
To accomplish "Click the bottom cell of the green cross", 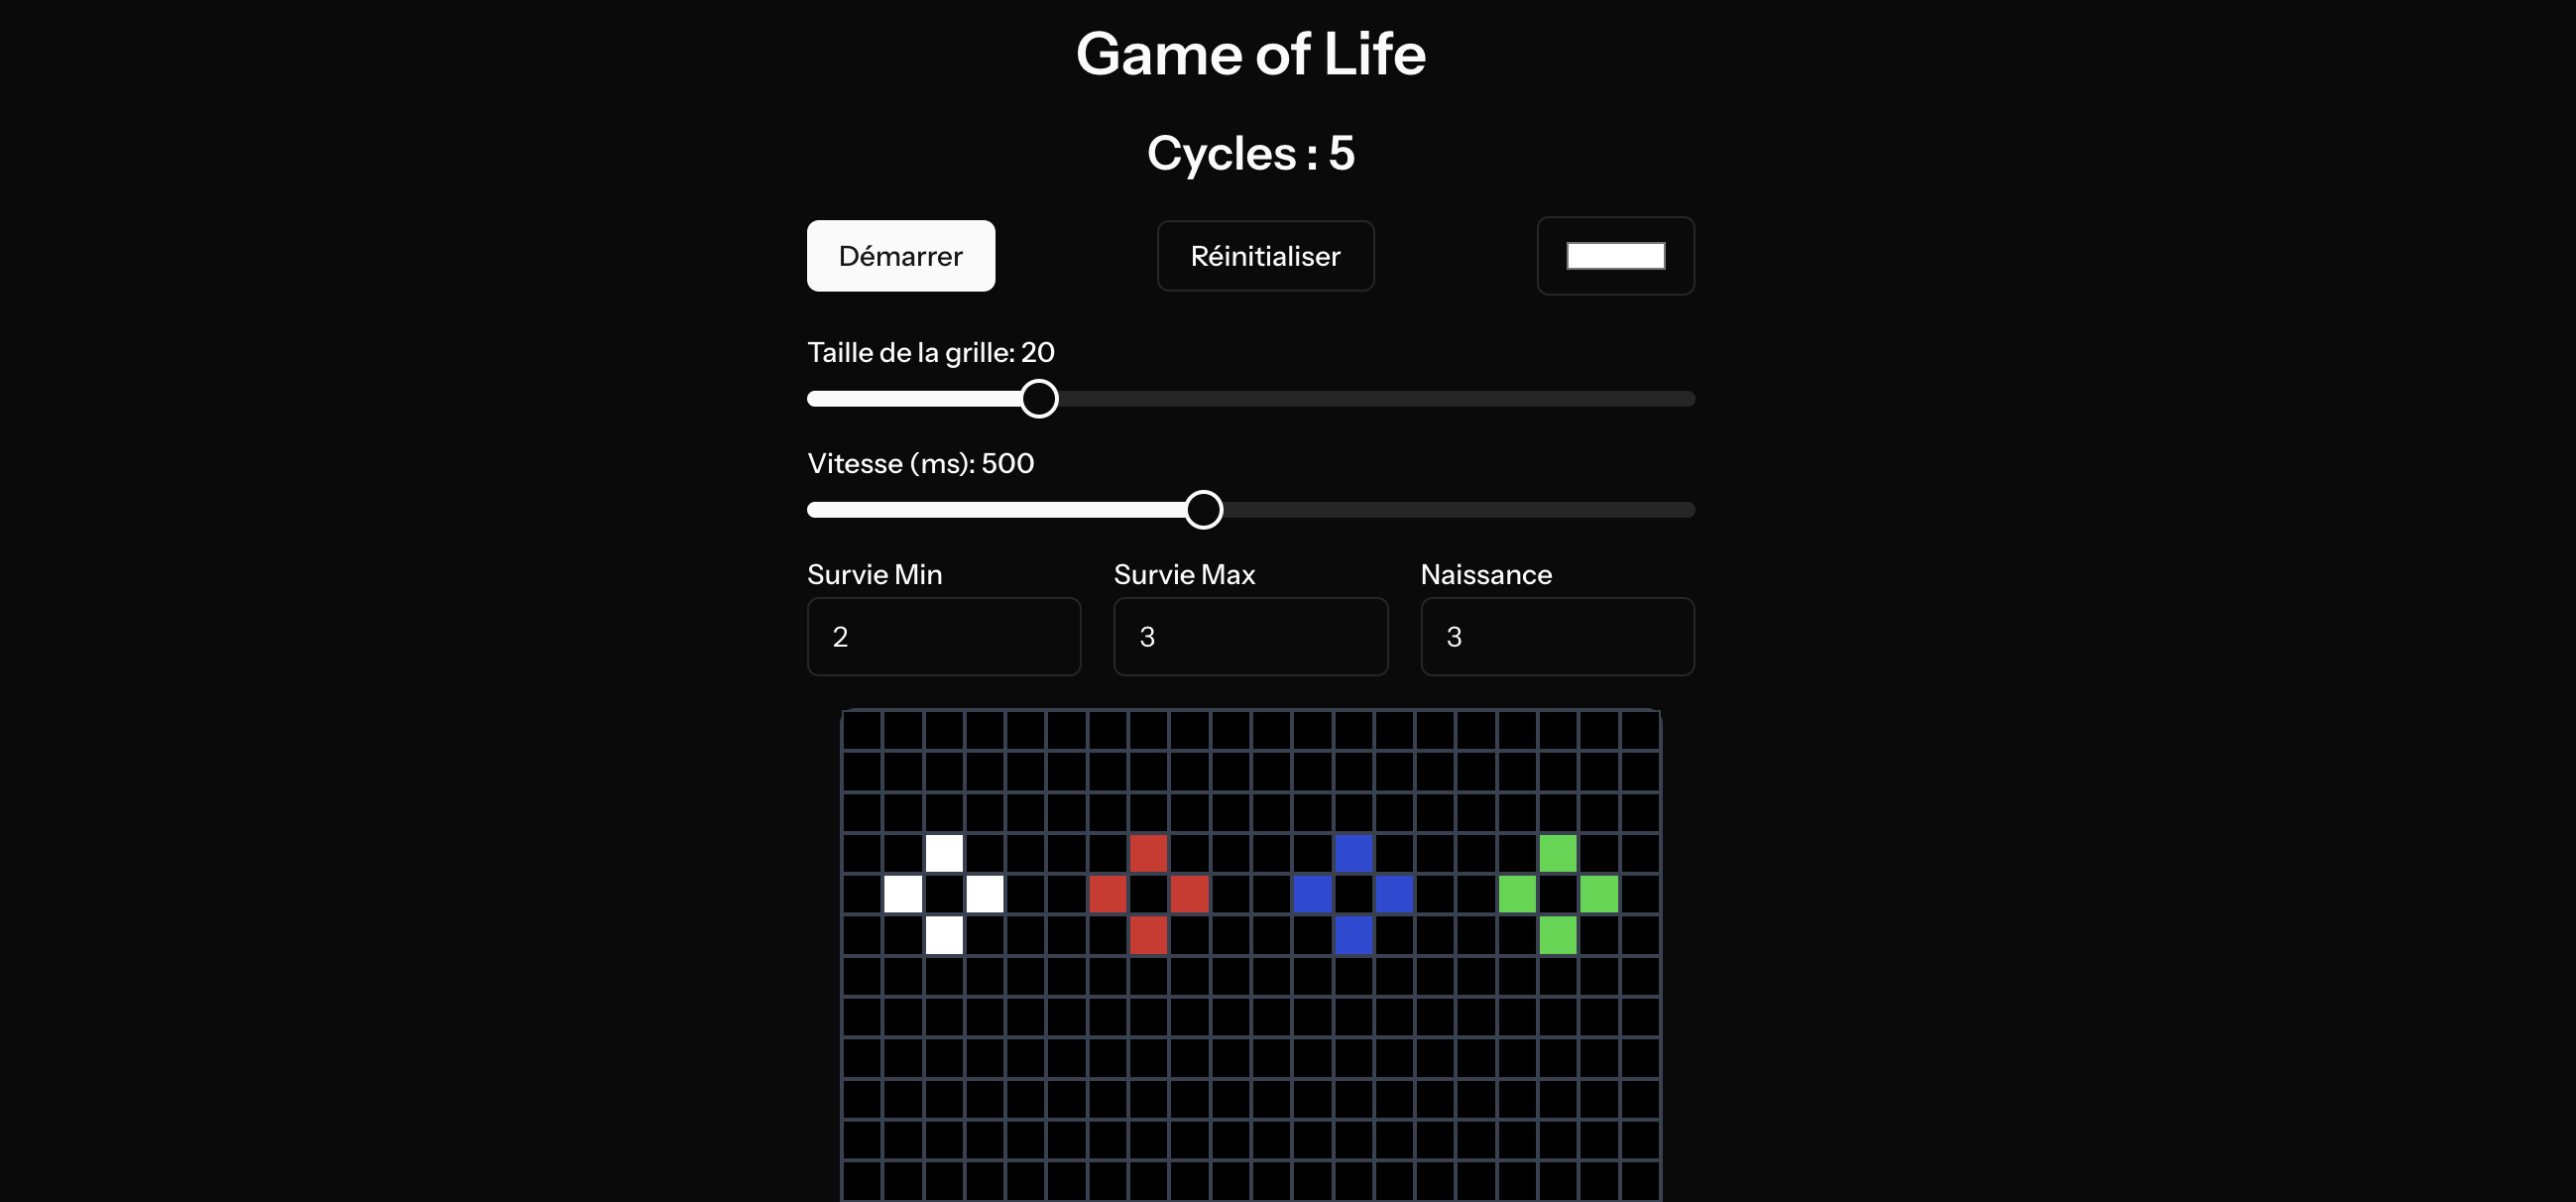I will 1557,937.
